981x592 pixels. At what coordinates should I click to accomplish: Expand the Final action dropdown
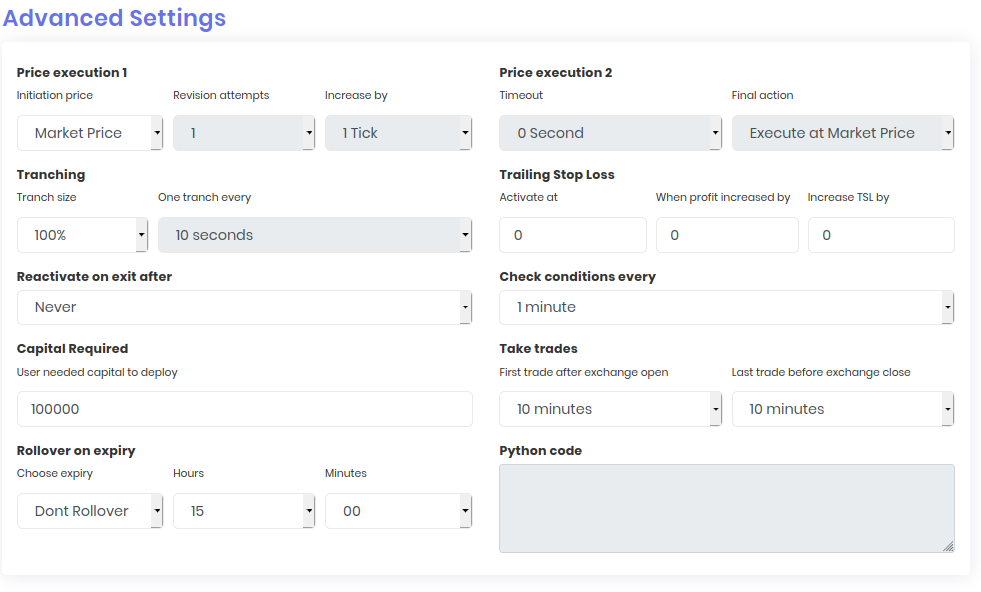tap(842, 133)
